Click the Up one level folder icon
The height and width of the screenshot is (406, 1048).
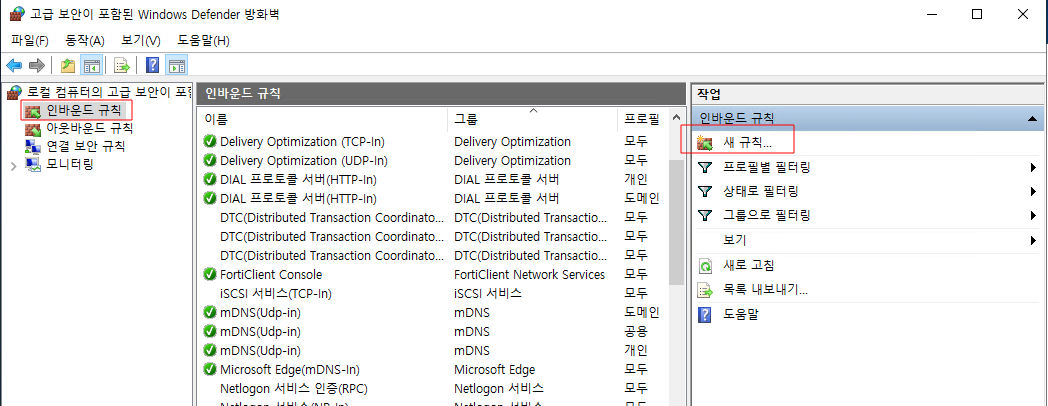click(x=68, y=65)
